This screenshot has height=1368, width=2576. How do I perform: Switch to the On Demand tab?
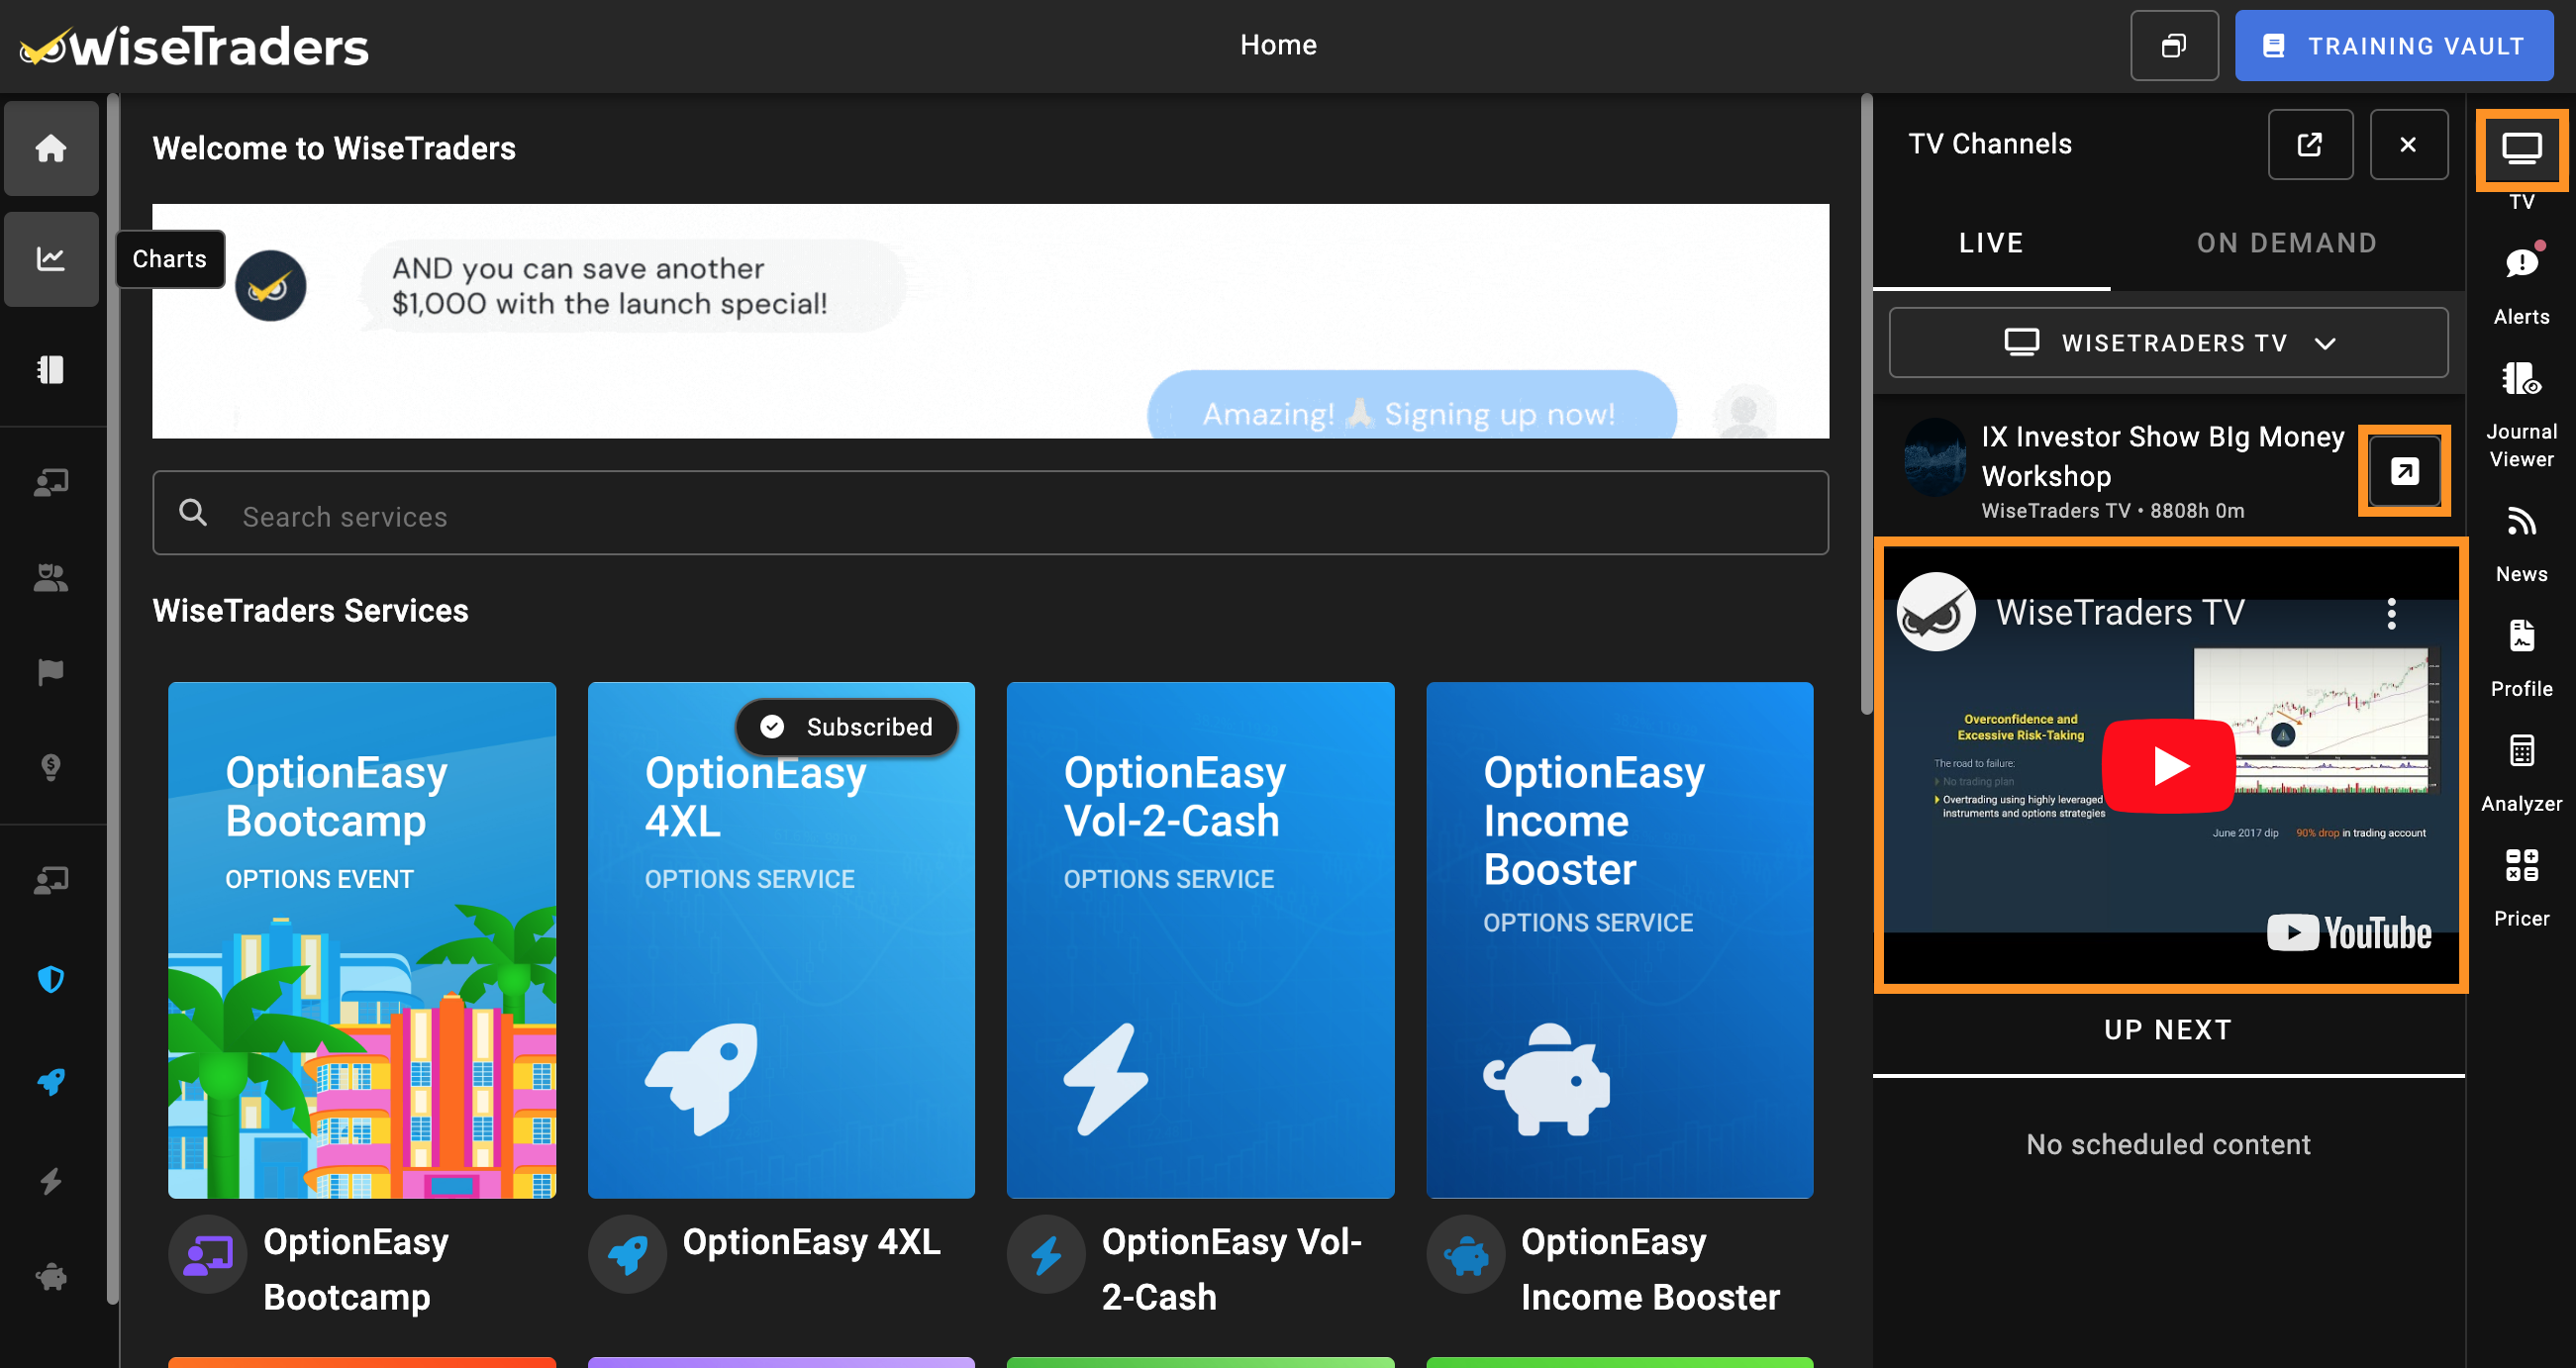click(x=2285, y=243)
